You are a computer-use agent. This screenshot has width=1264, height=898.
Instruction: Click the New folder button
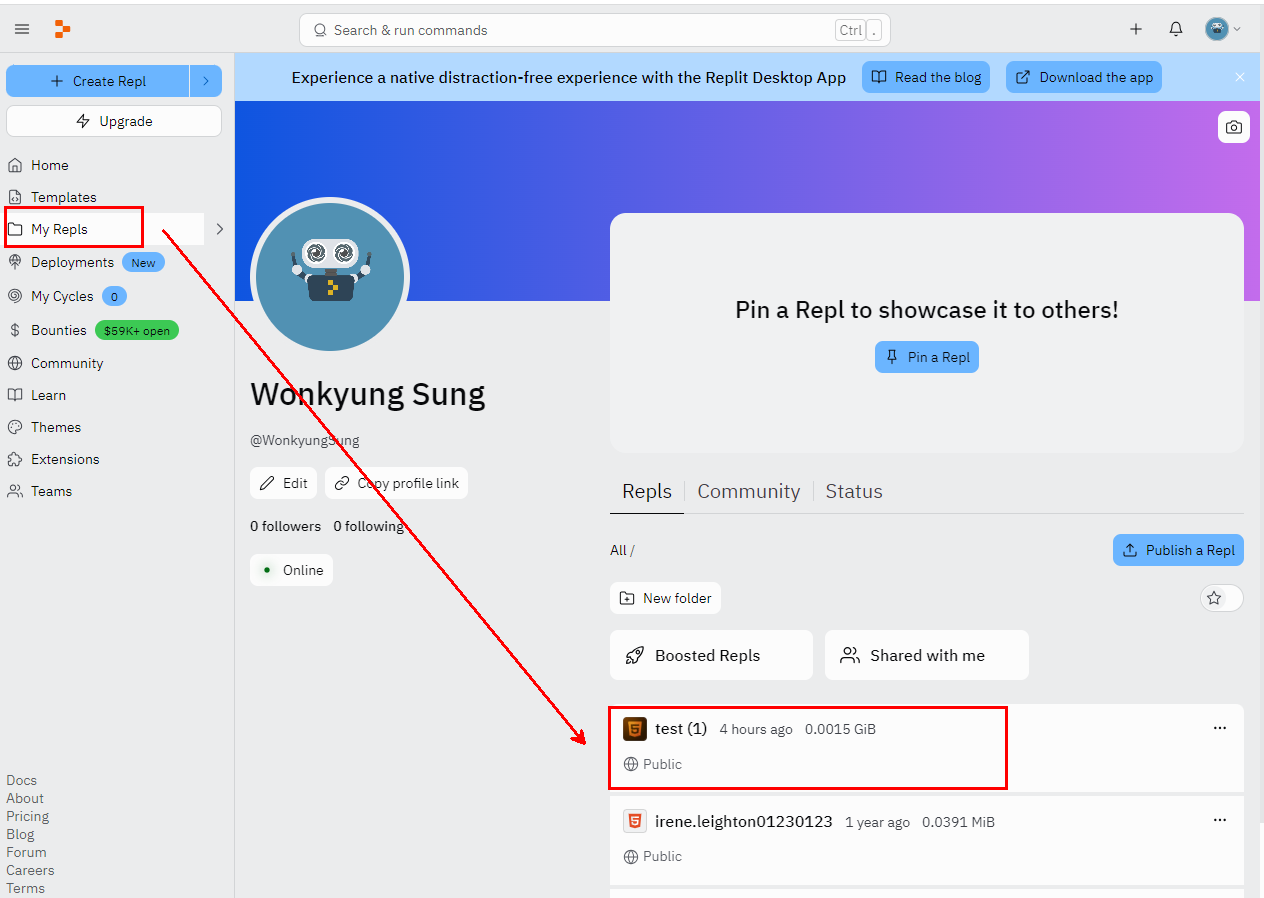(665, 598)
